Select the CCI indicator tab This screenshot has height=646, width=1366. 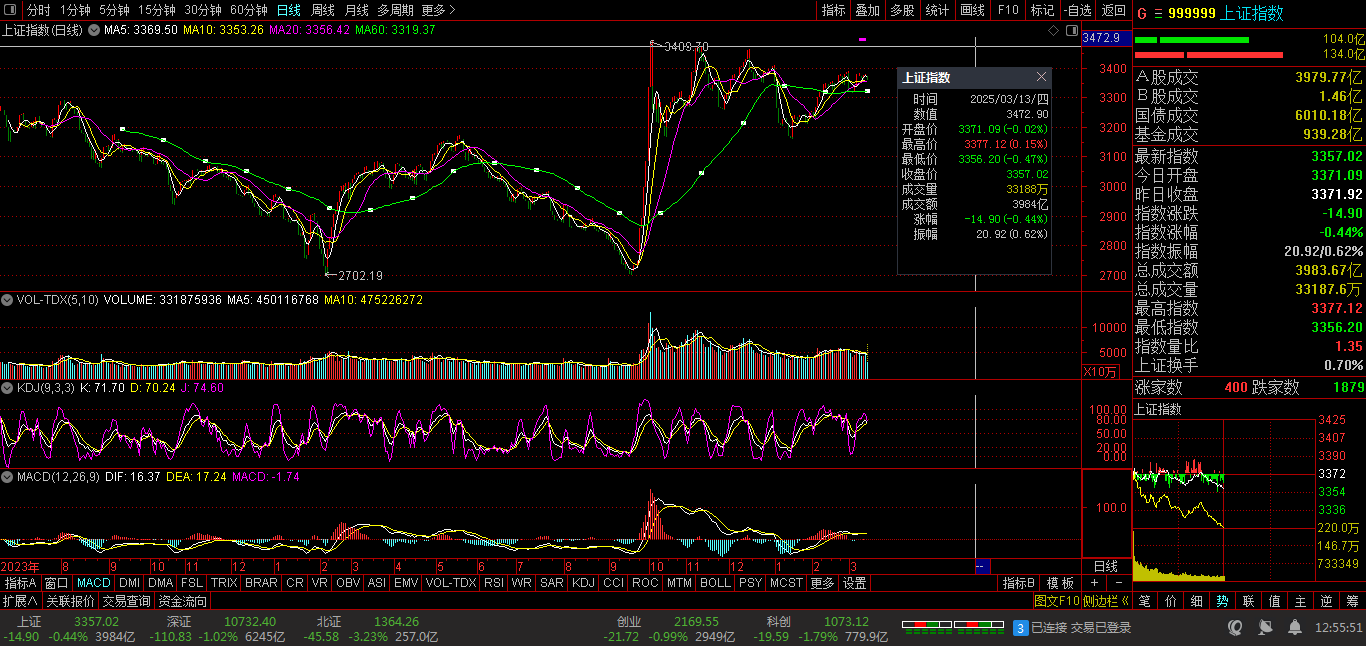point(613,583)
